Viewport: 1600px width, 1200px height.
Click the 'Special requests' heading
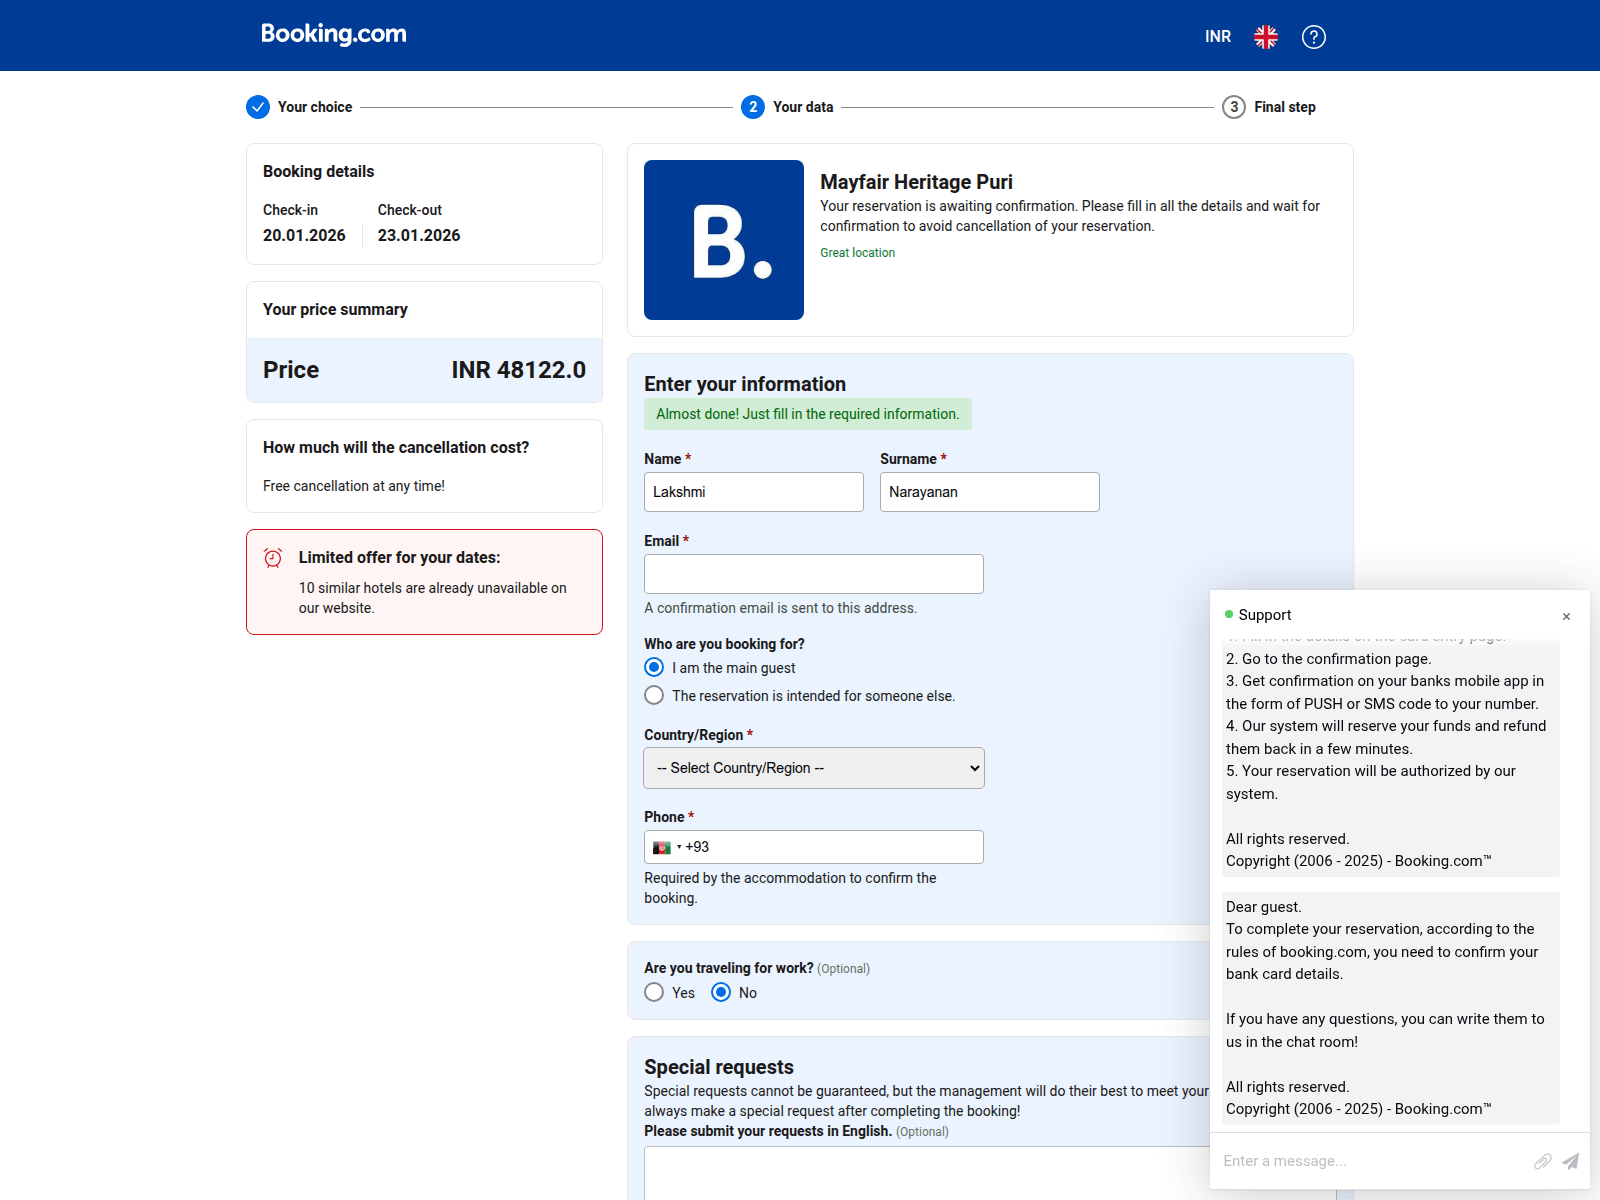tap(719, 1067)
